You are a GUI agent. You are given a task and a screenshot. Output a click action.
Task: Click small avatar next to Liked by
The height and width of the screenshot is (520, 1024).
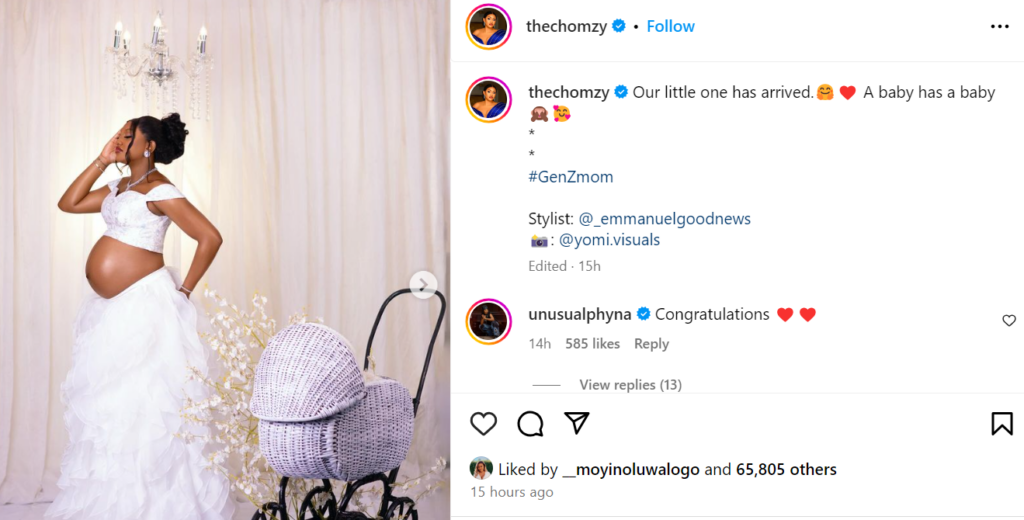tap(482, 469)
